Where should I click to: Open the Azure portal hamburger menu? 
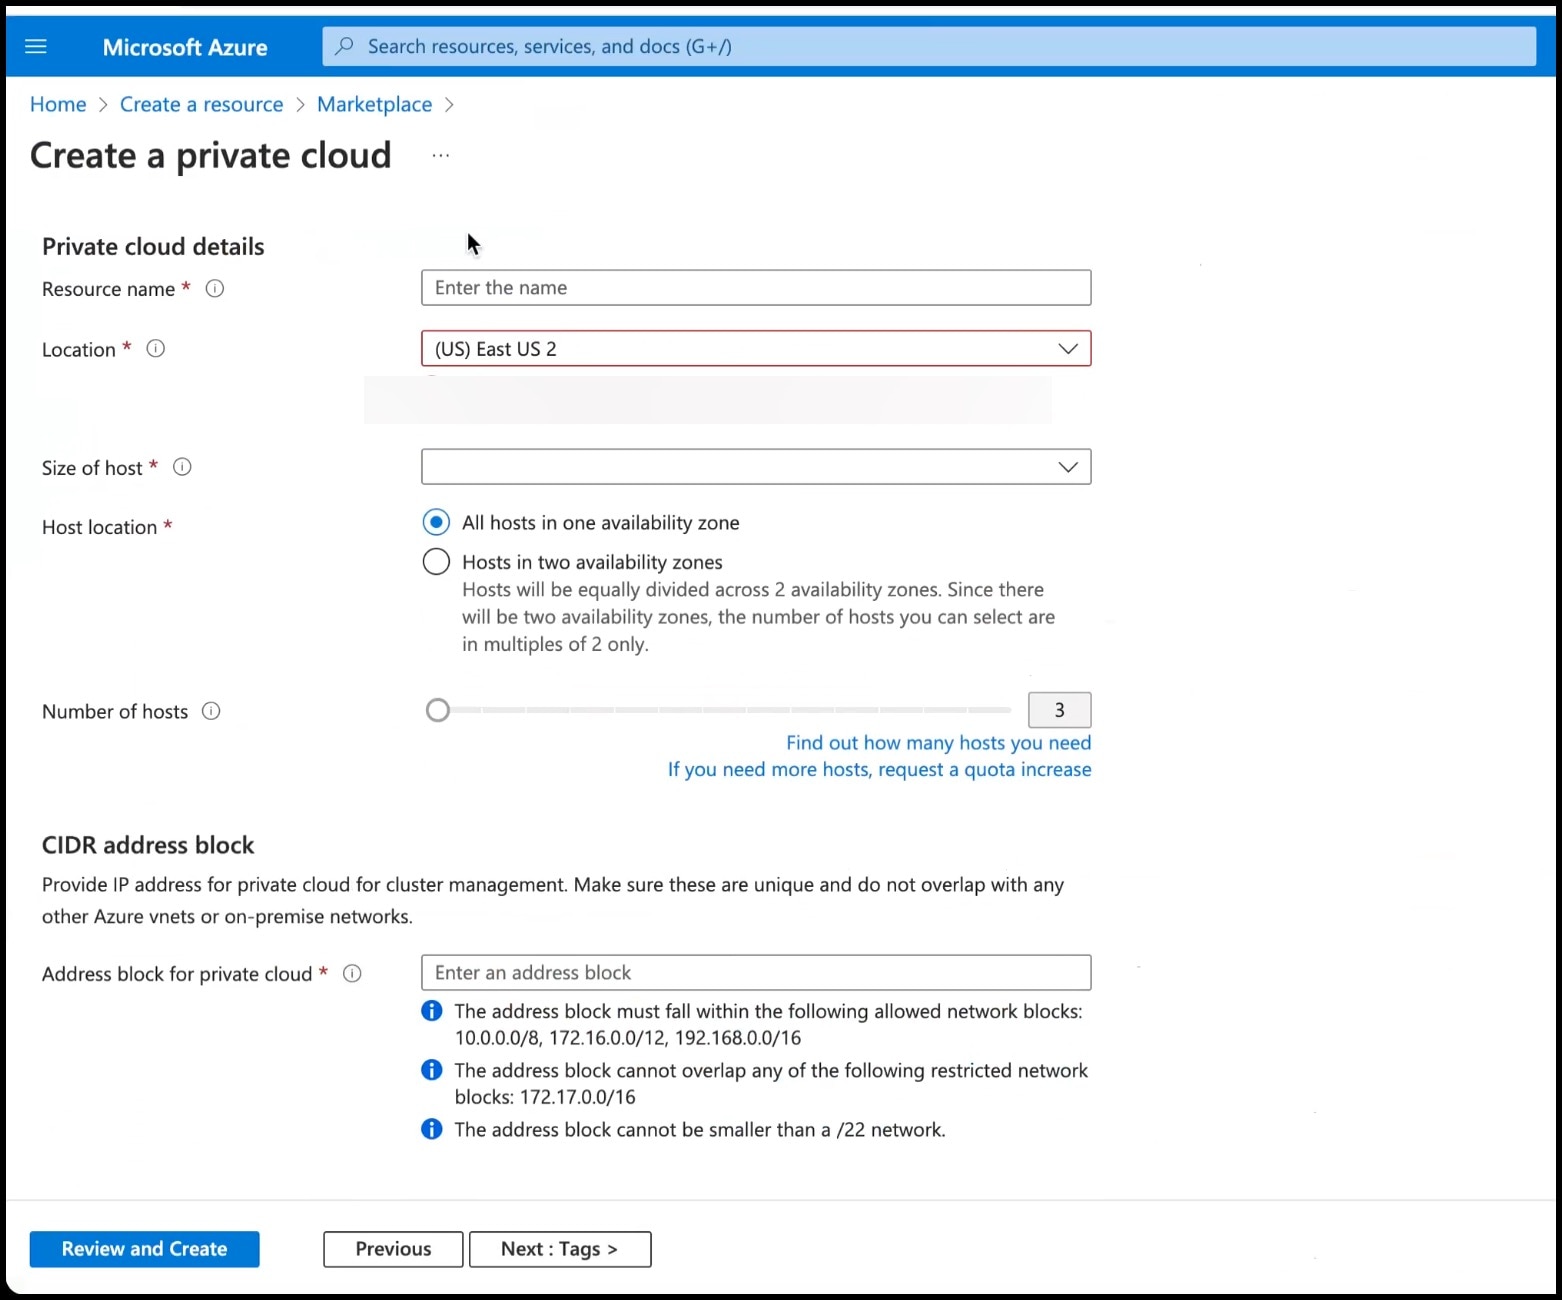pyautogui.click(x=36, y=46)
